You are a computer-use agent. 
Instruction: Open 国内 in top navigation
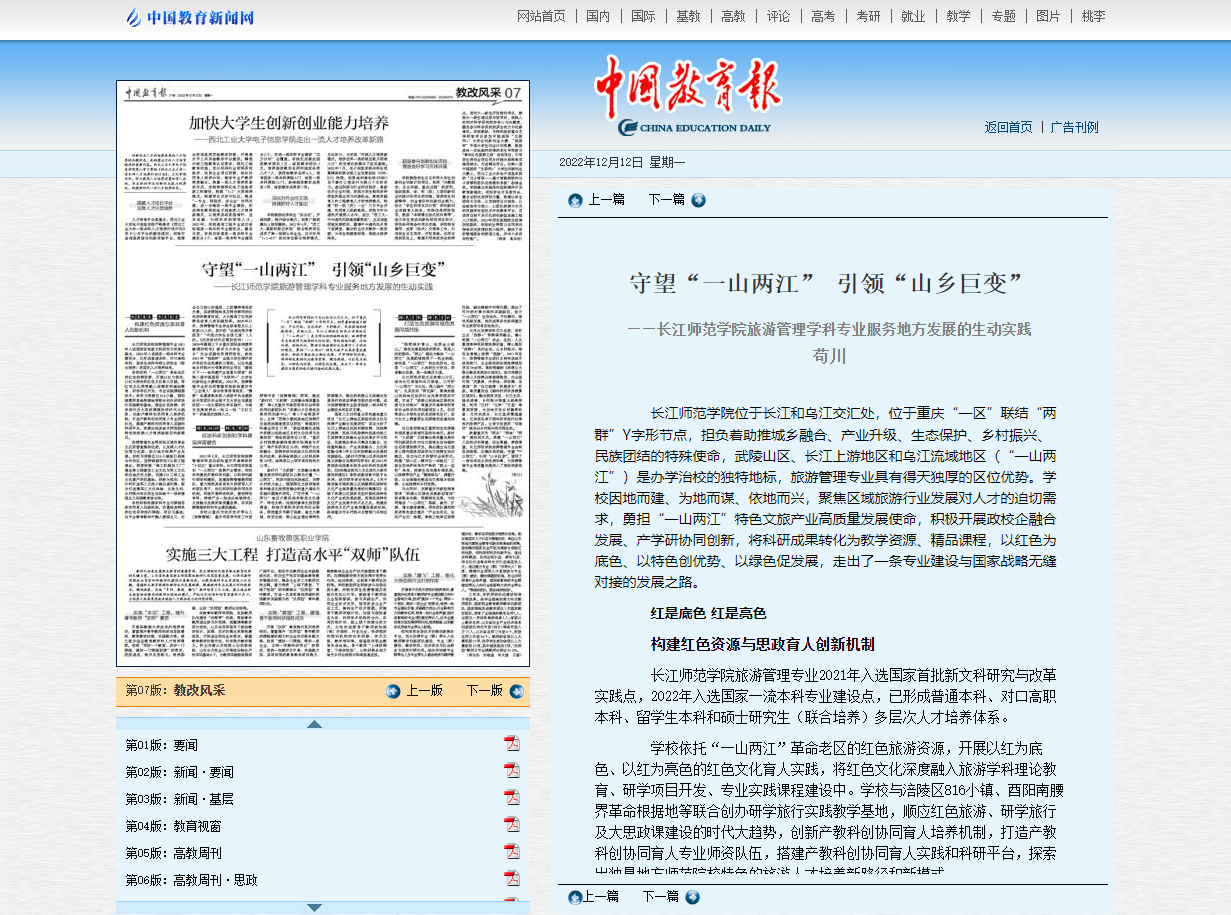(x=598, y=16)
